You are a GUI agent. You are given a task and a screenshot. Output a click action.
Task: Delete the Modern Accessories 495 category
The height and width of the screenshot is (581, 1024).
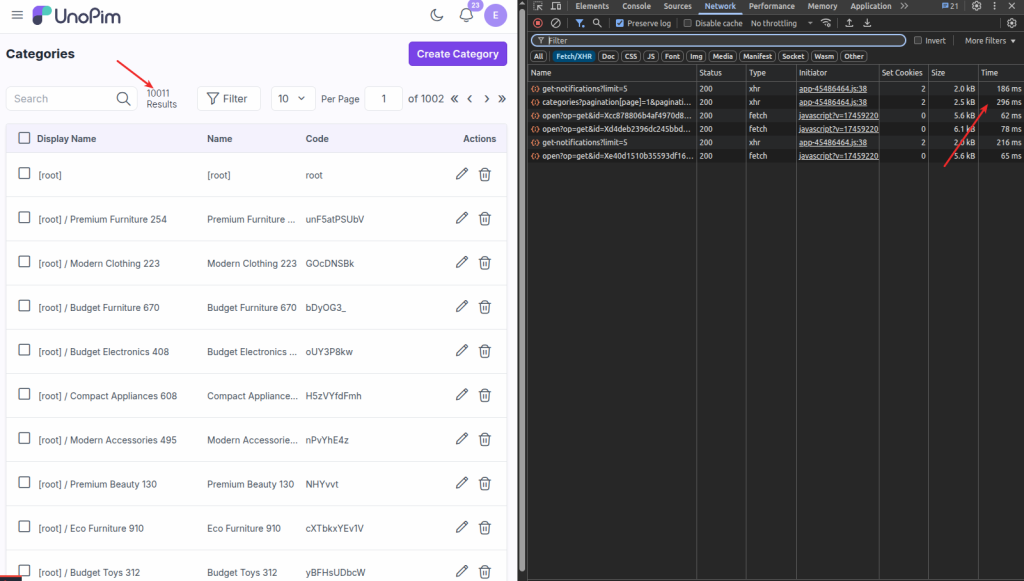tap(485, 439)
